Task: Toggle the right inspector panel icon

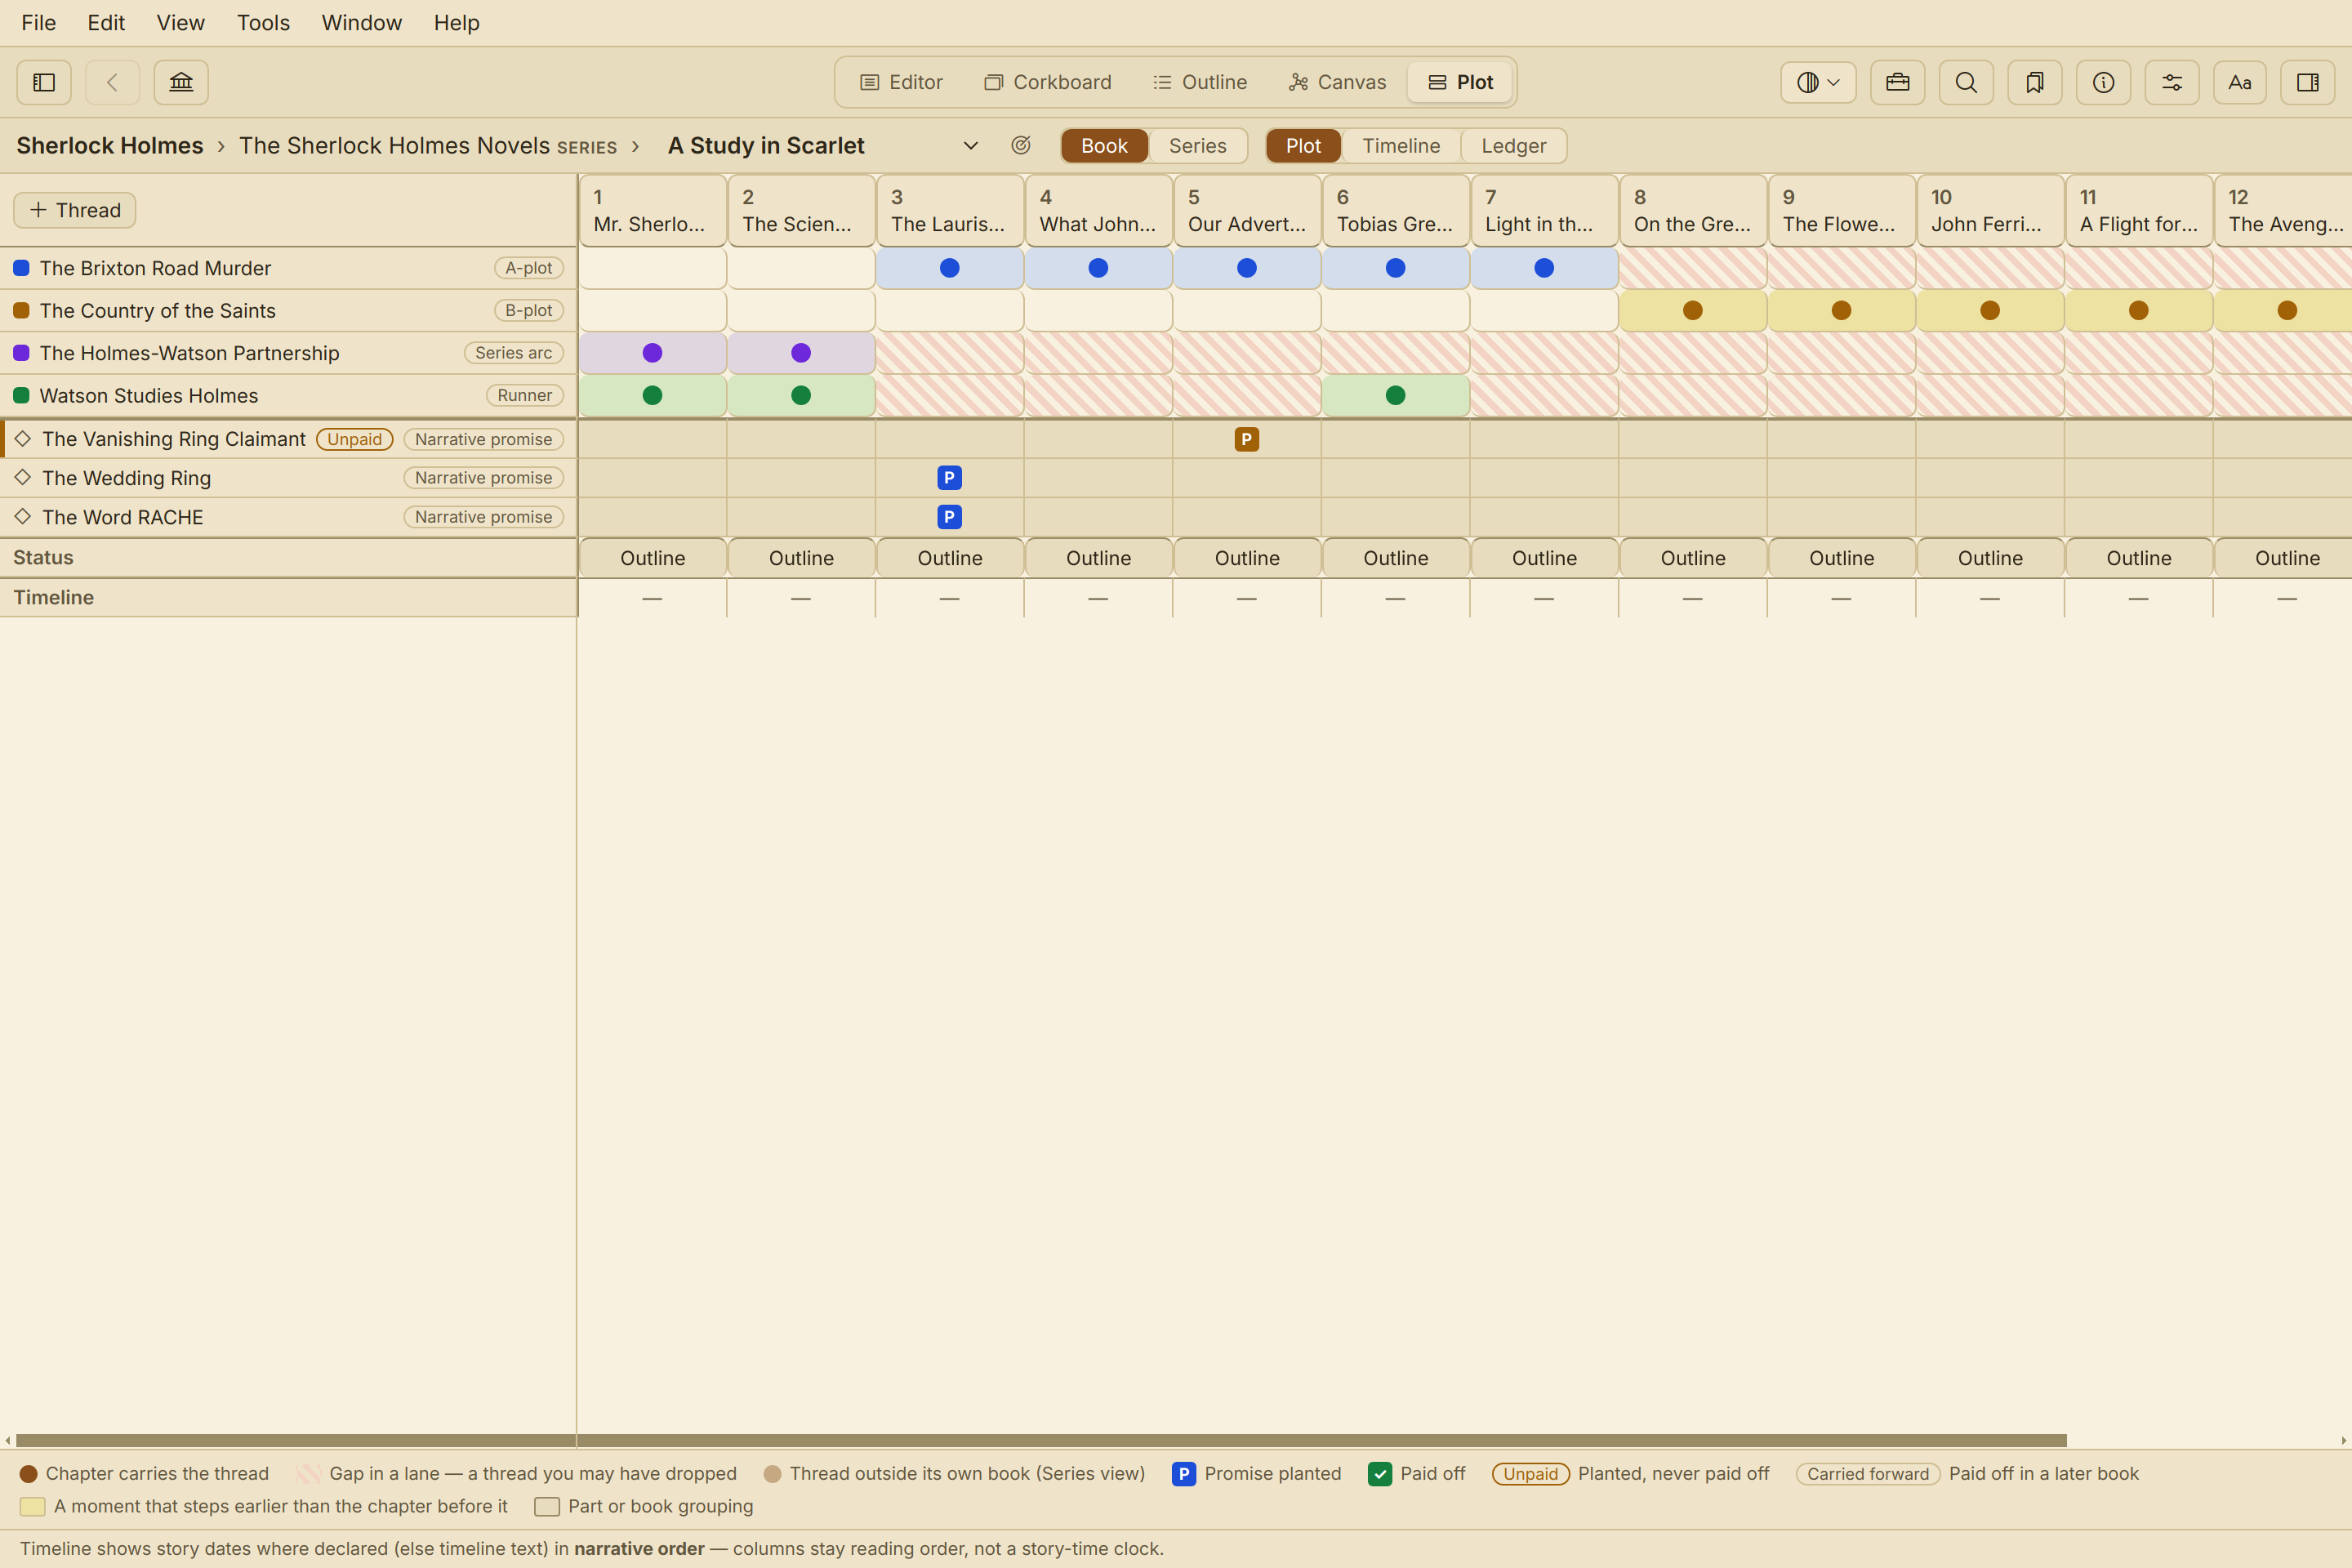Action: (x=2308, y=82)
